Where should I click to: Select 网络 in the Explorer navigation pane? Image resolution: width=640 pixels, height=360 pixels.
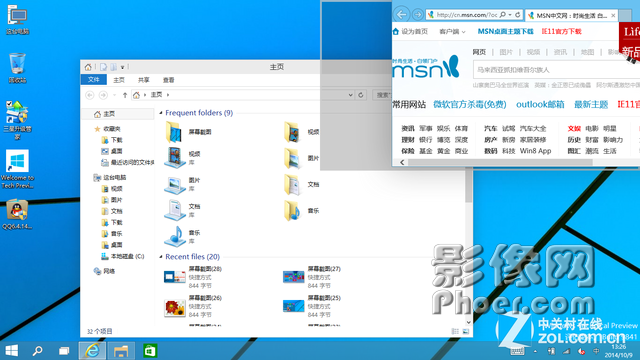104,271
